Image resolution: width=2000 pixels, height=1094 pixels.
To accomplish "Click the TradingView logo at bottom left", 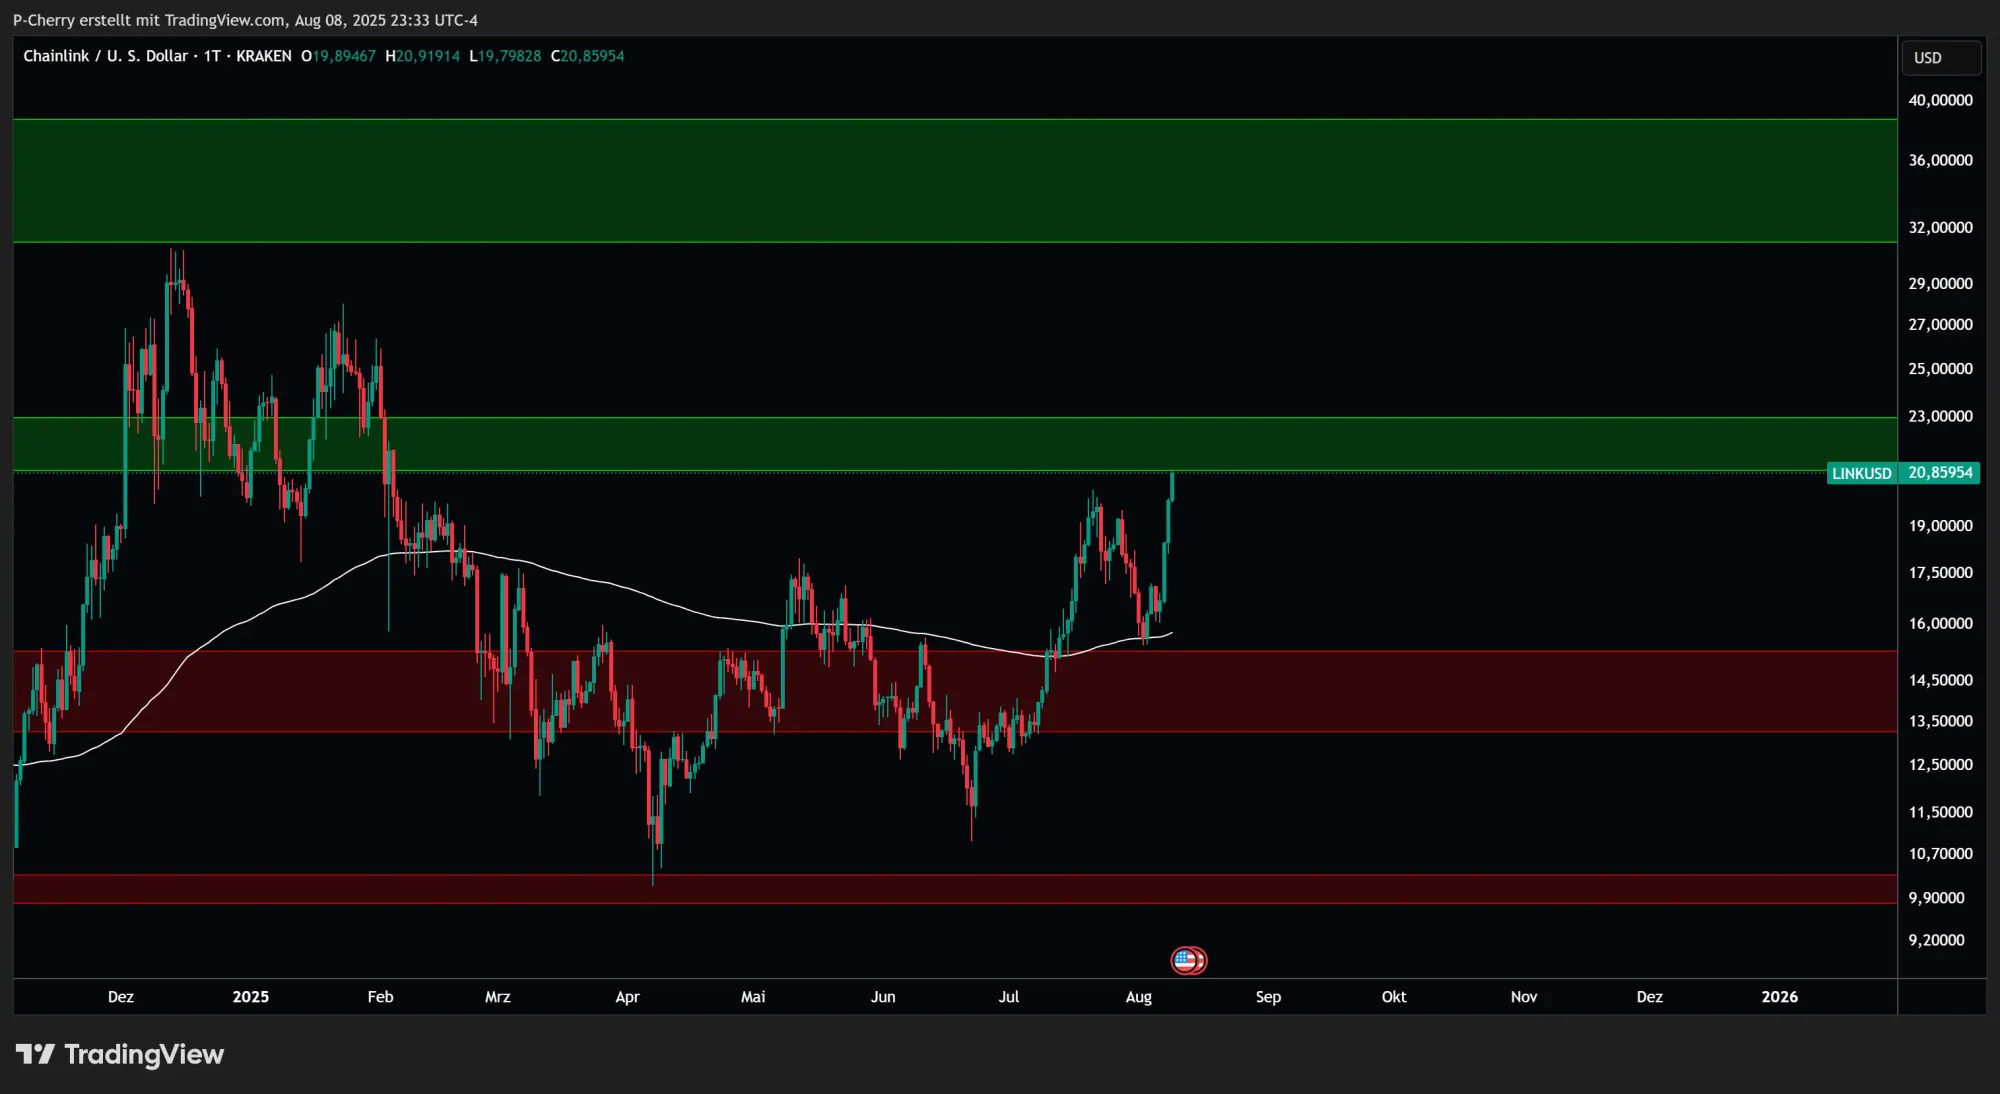I will click(120, 1054).
